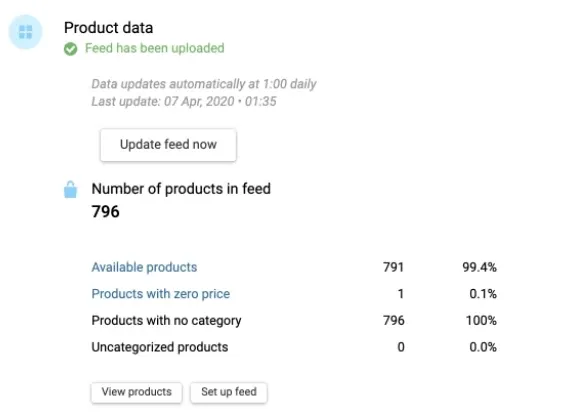Viewport: 564px width, 415px height.
Task: Click the Last update timestamp text
Action: 184,101
